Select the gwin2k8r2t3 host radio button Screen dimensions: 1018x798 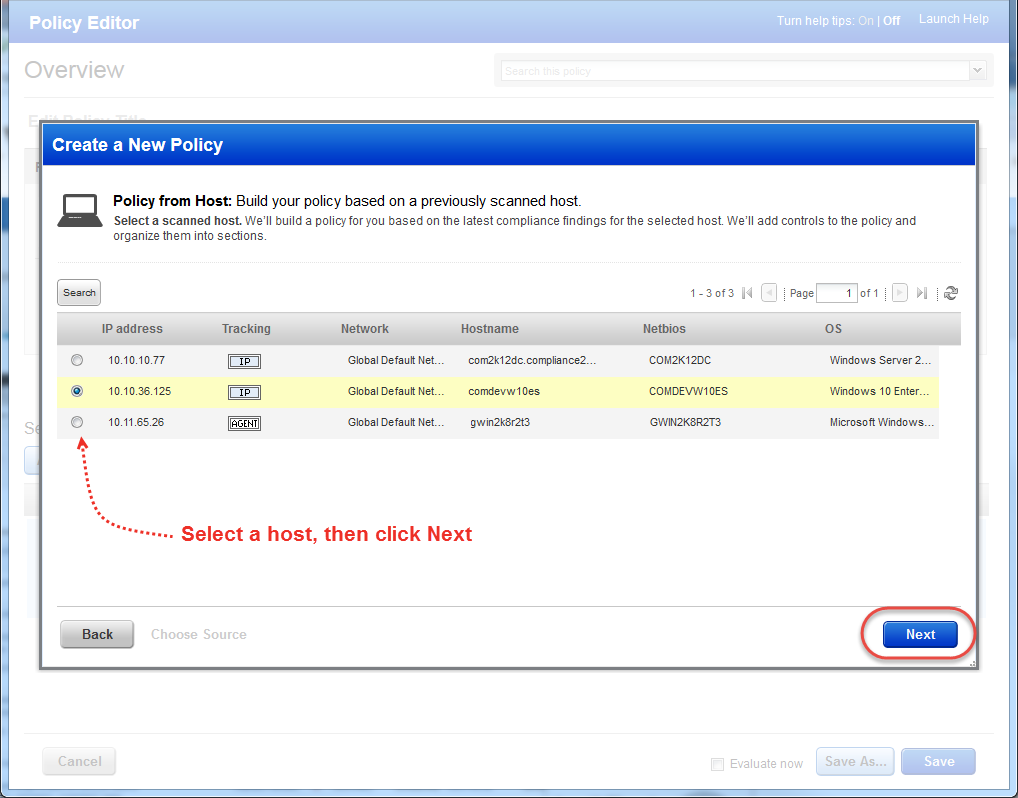pos(76,422)
